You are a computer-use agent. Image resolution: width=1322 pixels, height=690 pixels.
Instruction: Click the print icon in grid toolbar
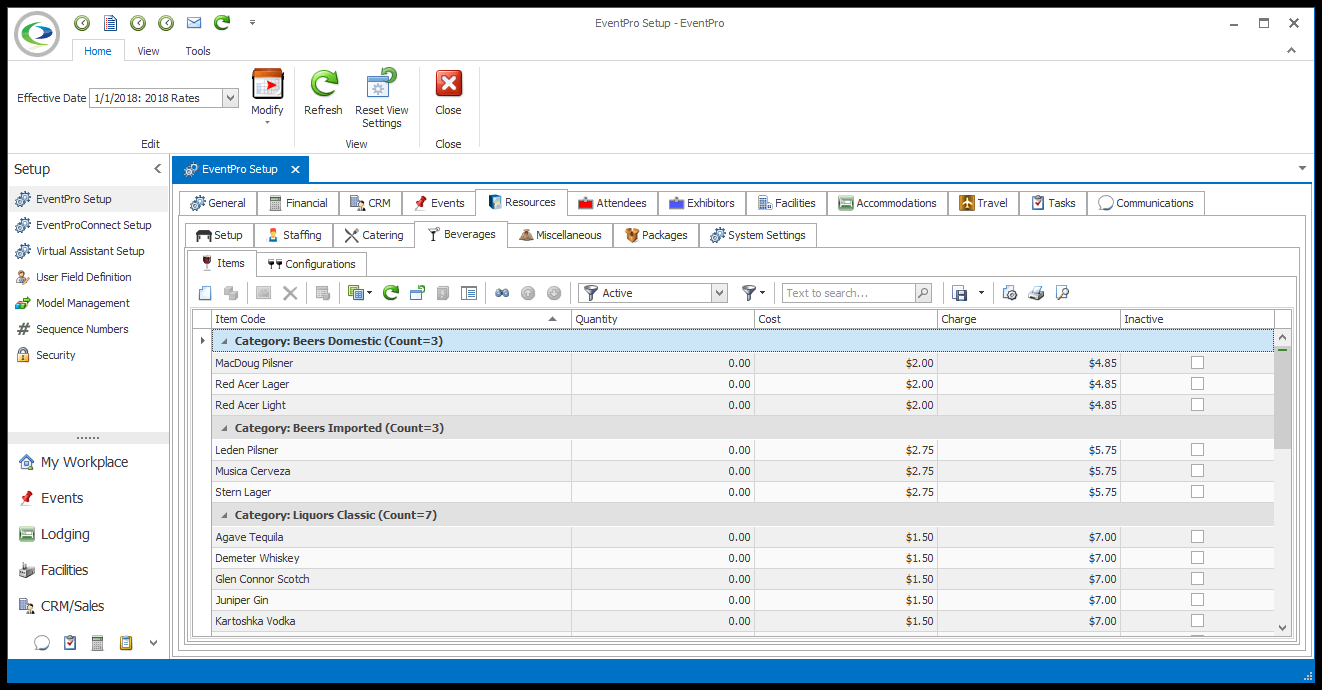point(1036,293)
